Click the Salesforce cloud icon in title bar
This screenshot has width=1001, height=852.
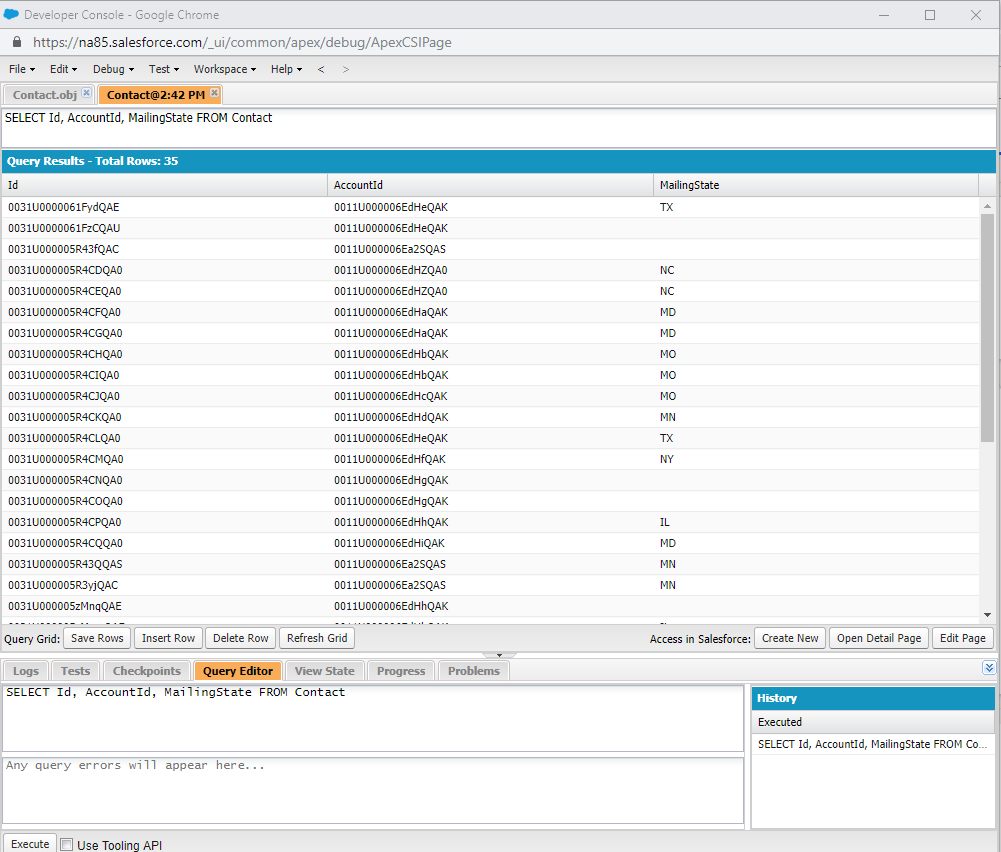pyautogui.click(x=11, y=14)
